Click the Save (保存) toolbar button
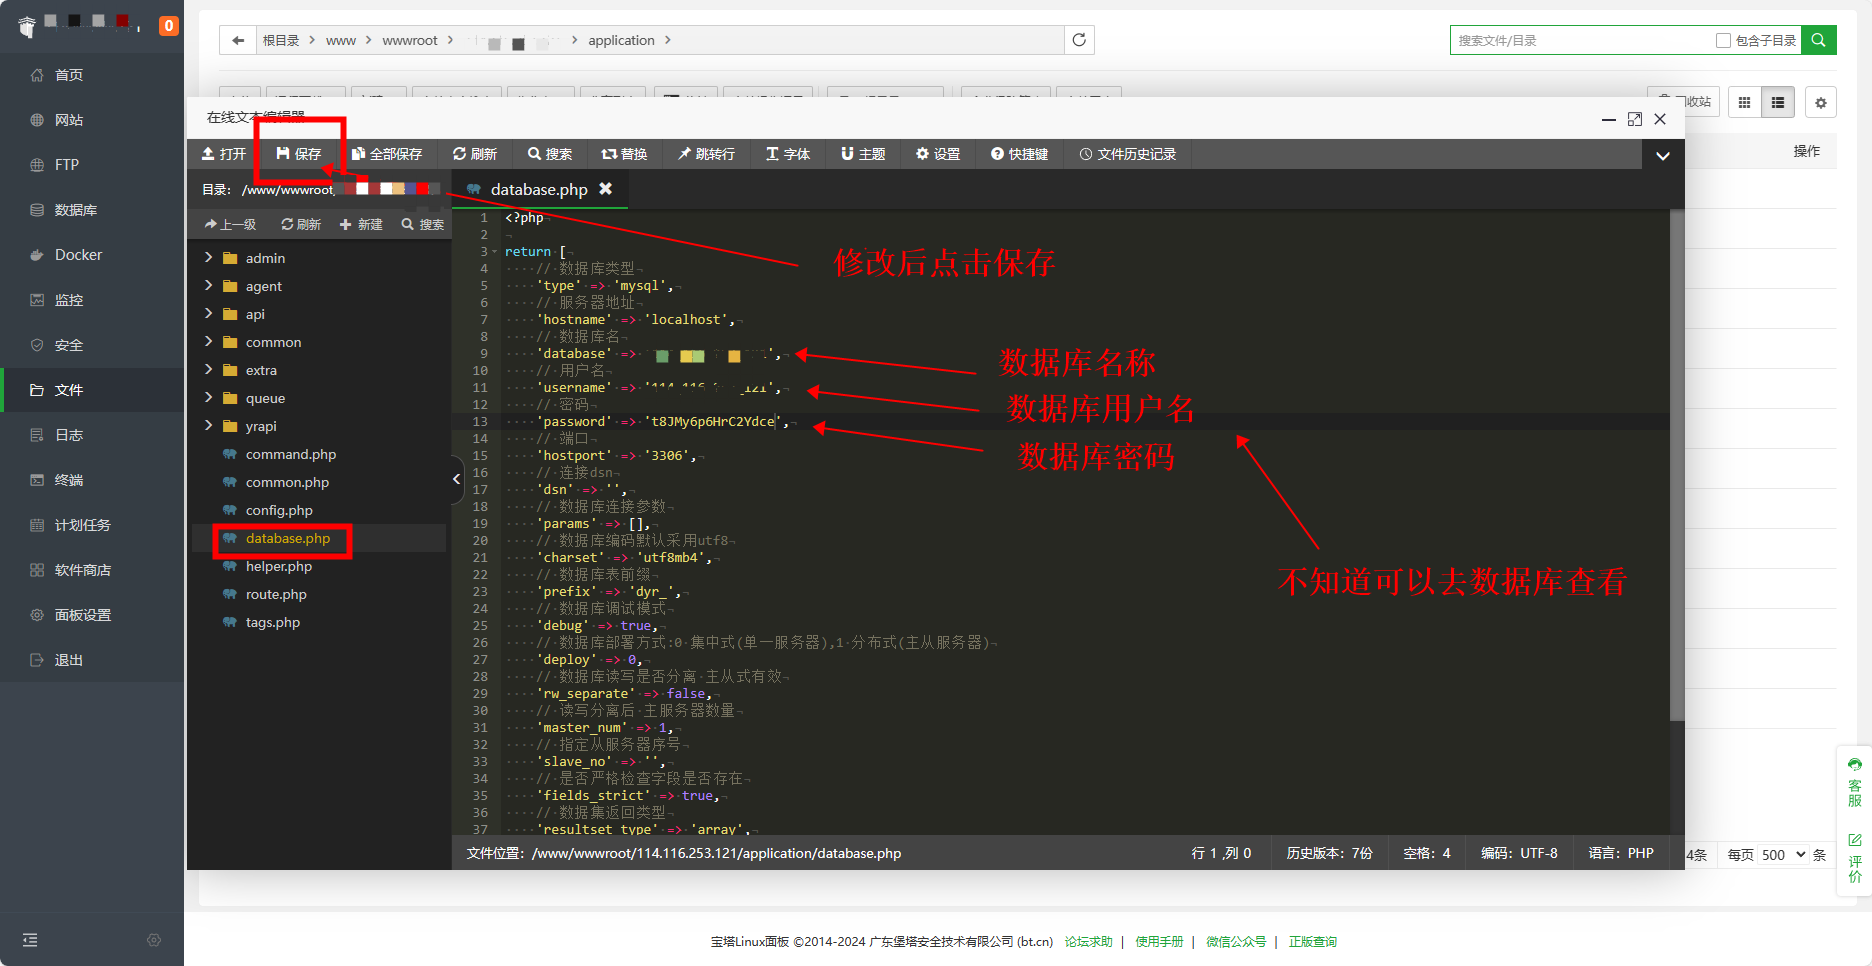The height and width of the screenshot is (966, 1872). 299,154
